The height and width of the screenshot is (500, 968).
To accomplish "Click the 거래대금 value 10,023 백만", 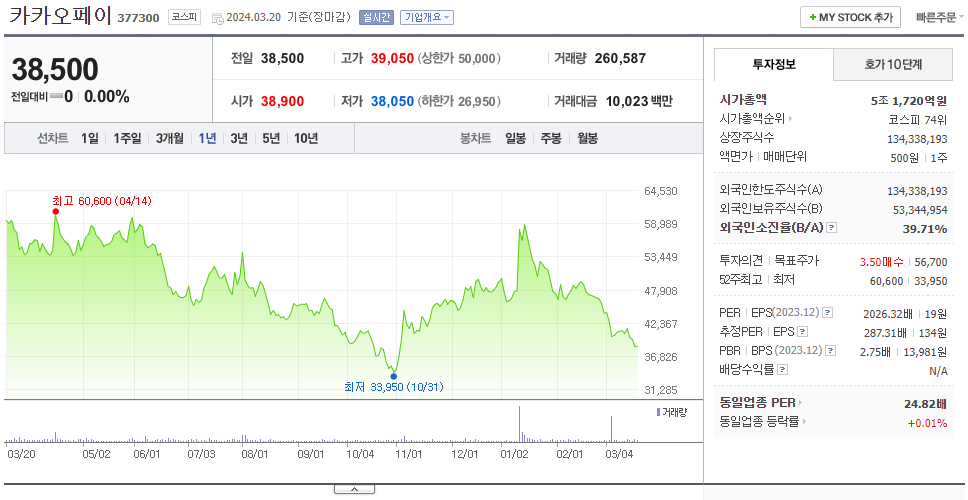I will click(639, 101).
